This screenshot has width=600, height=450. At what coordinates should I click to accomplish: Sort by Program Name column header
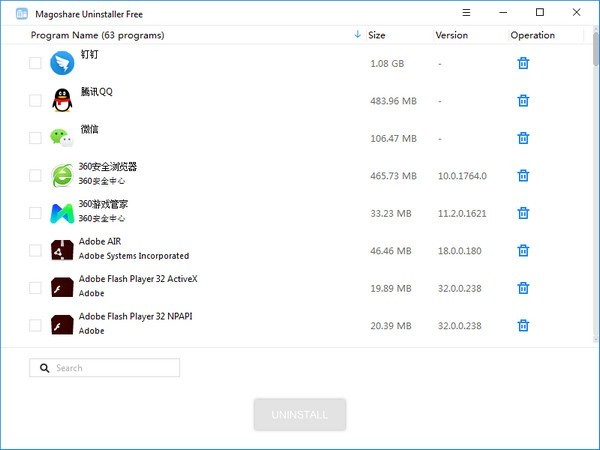[98, 35]
